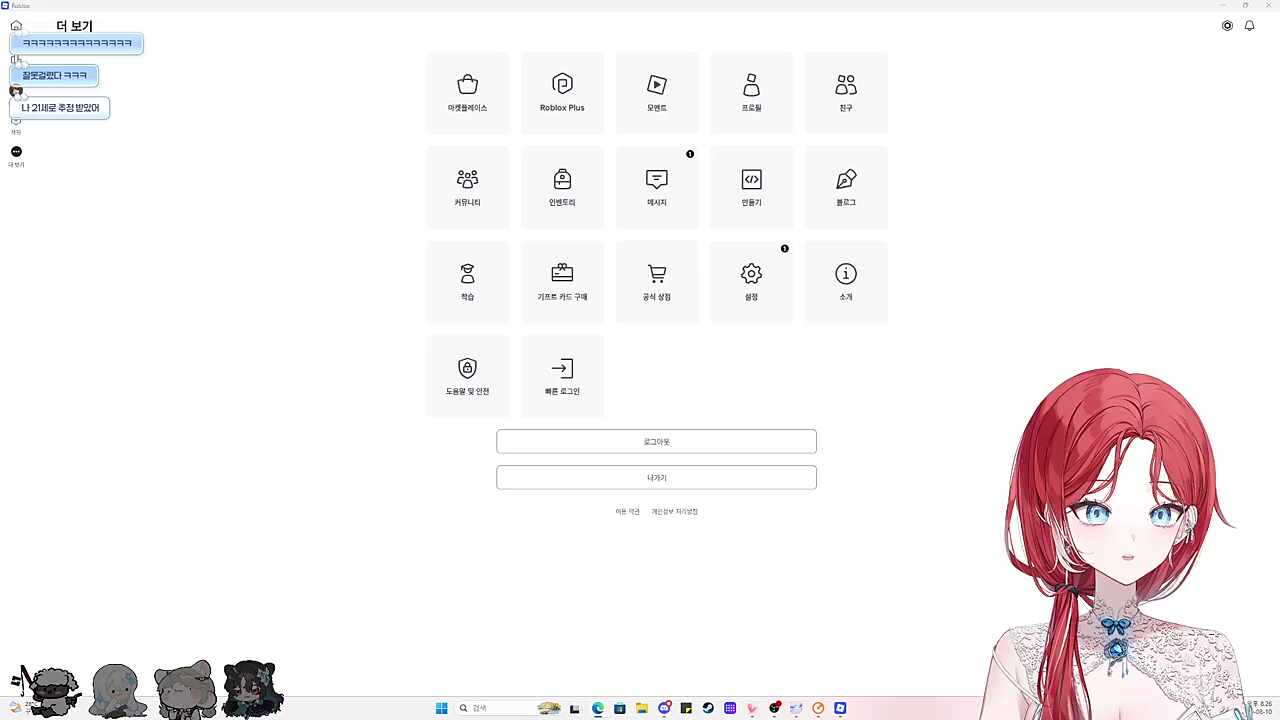Click the 로그아웃 button
Viewport: 1280px width, 720px height.
pyautogui.click(x=656, y=441)
